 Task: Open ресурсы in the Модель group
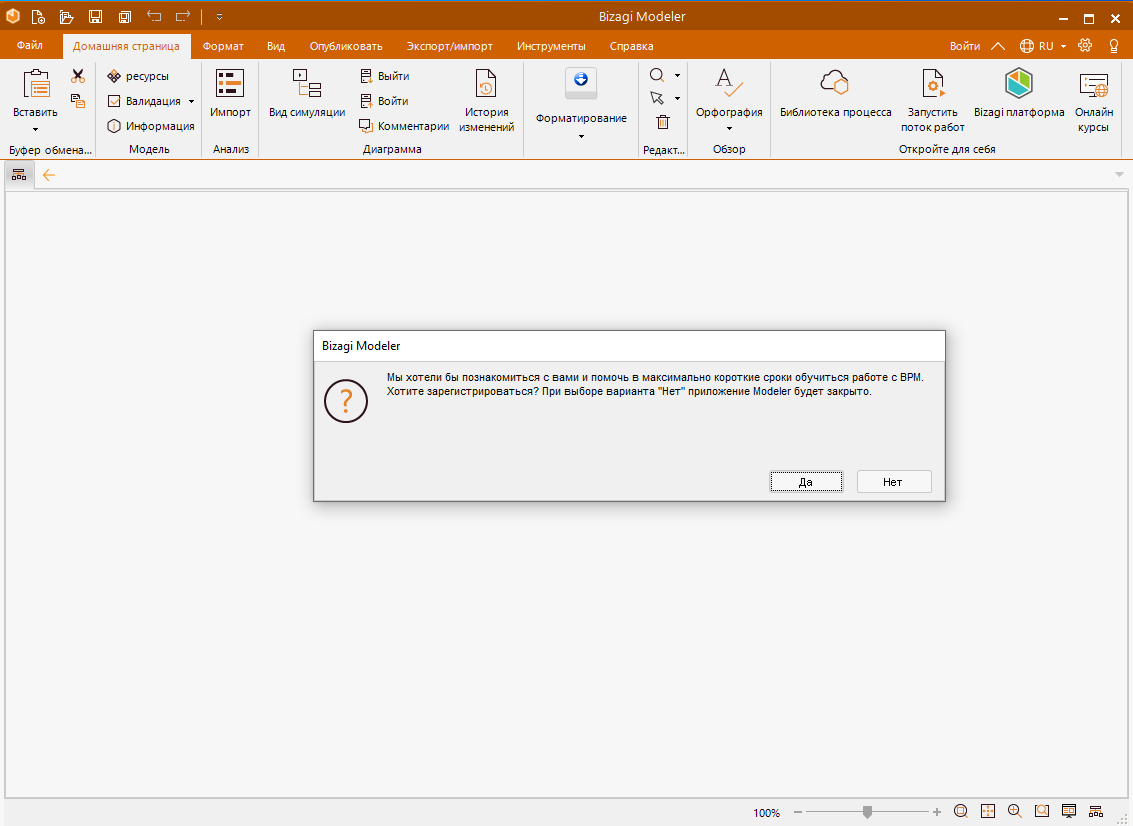pyautogui.click(x=138, y=76)
